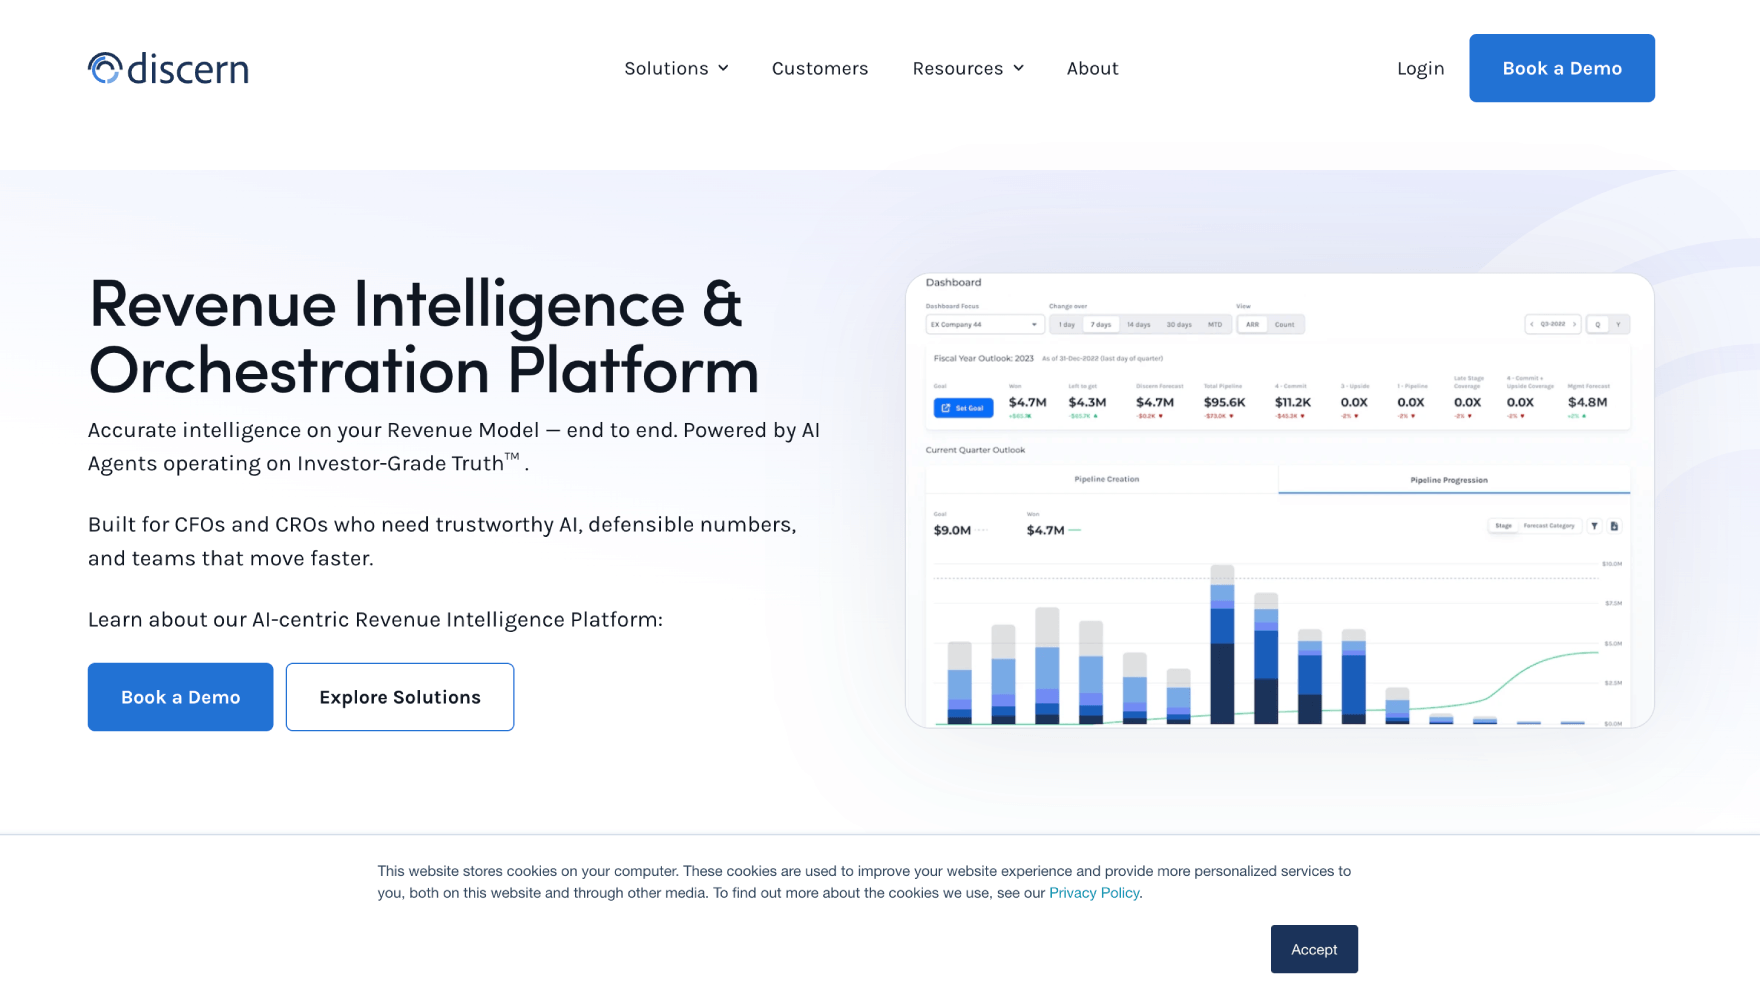Click previous quarter arrow beside Q3-2022
1760x1000 pixels.
[1532, 324]
